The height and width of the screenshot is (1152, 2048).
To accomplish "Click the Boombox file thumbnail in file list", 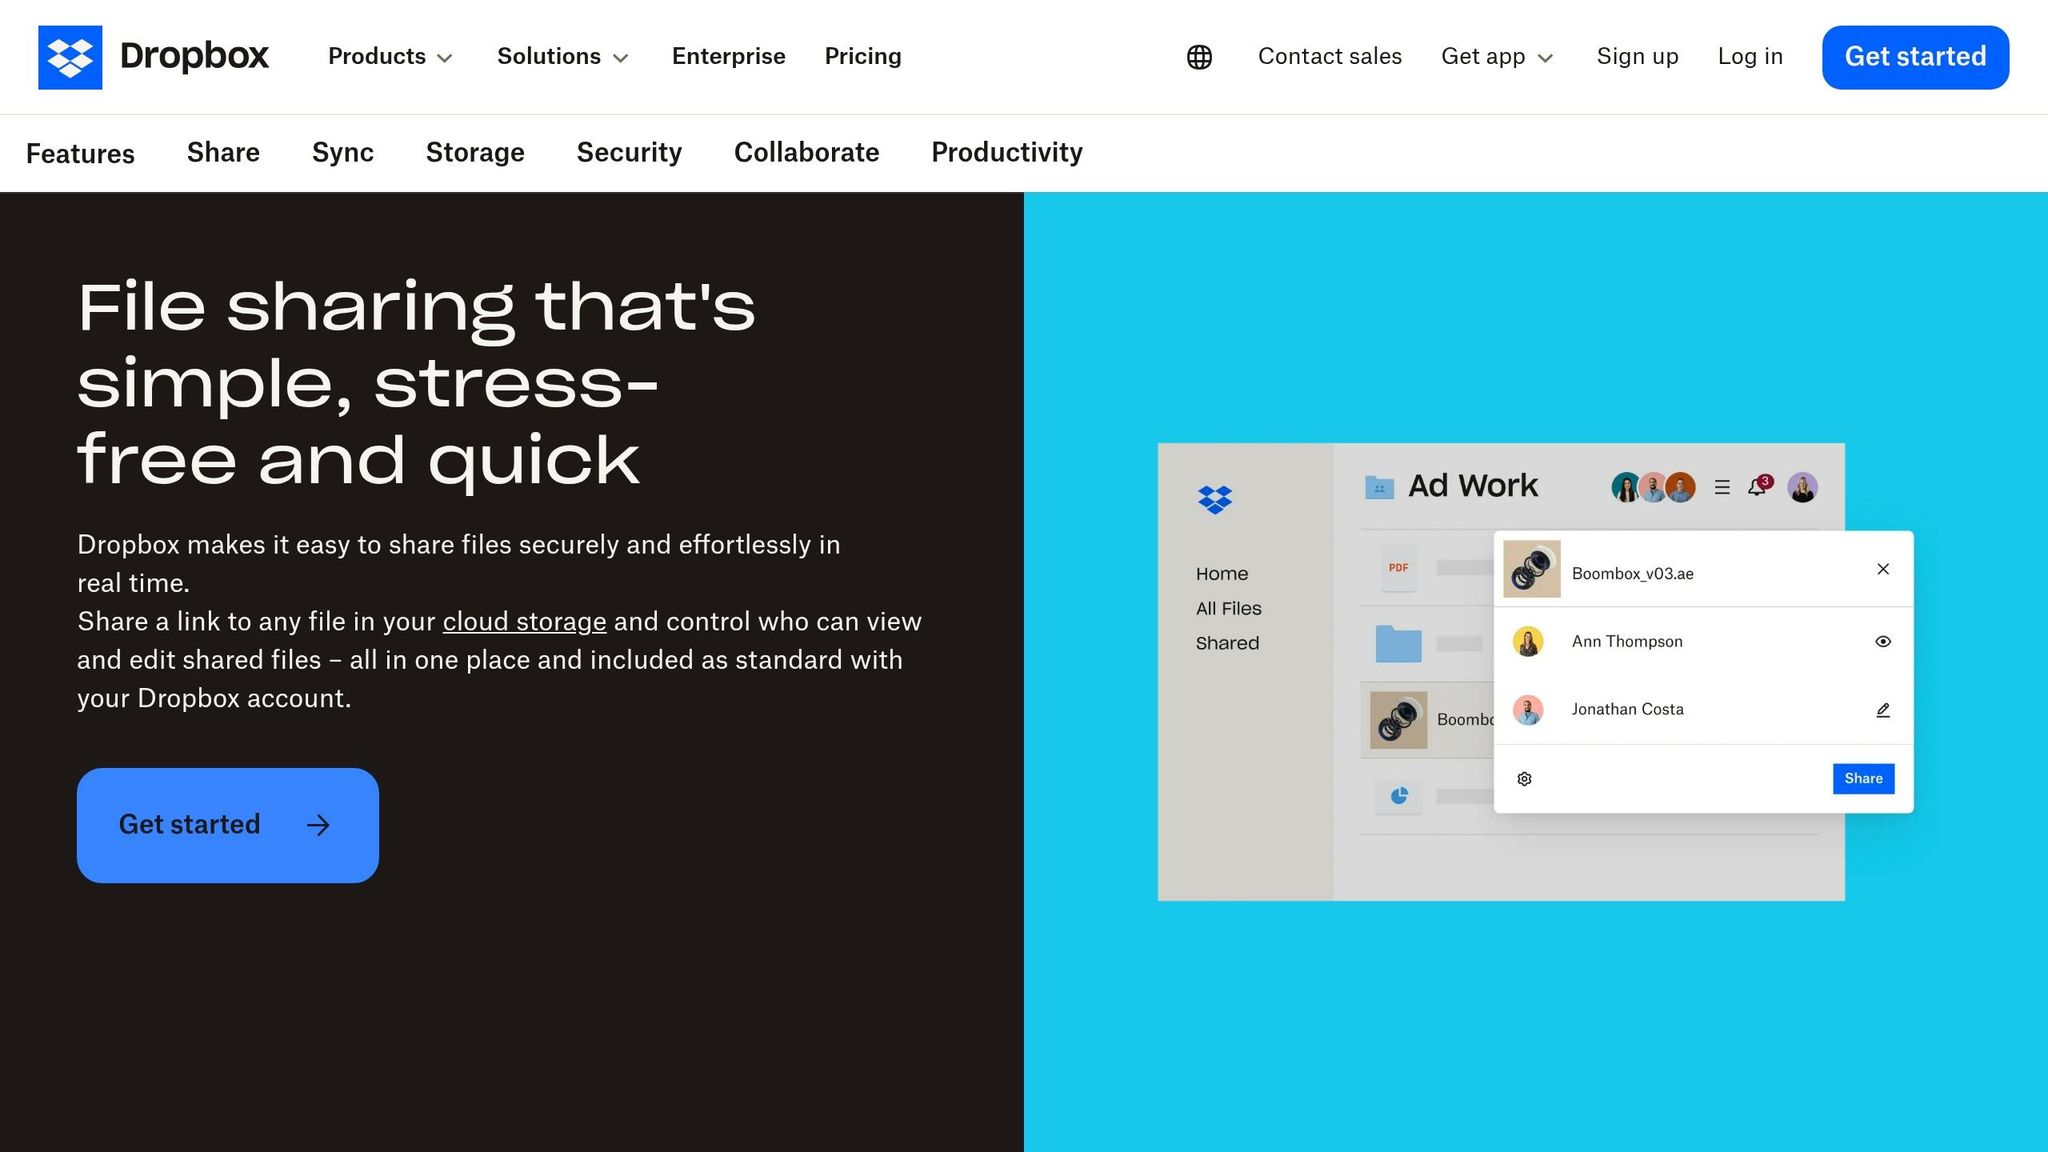I will [x=1398, y=720].
